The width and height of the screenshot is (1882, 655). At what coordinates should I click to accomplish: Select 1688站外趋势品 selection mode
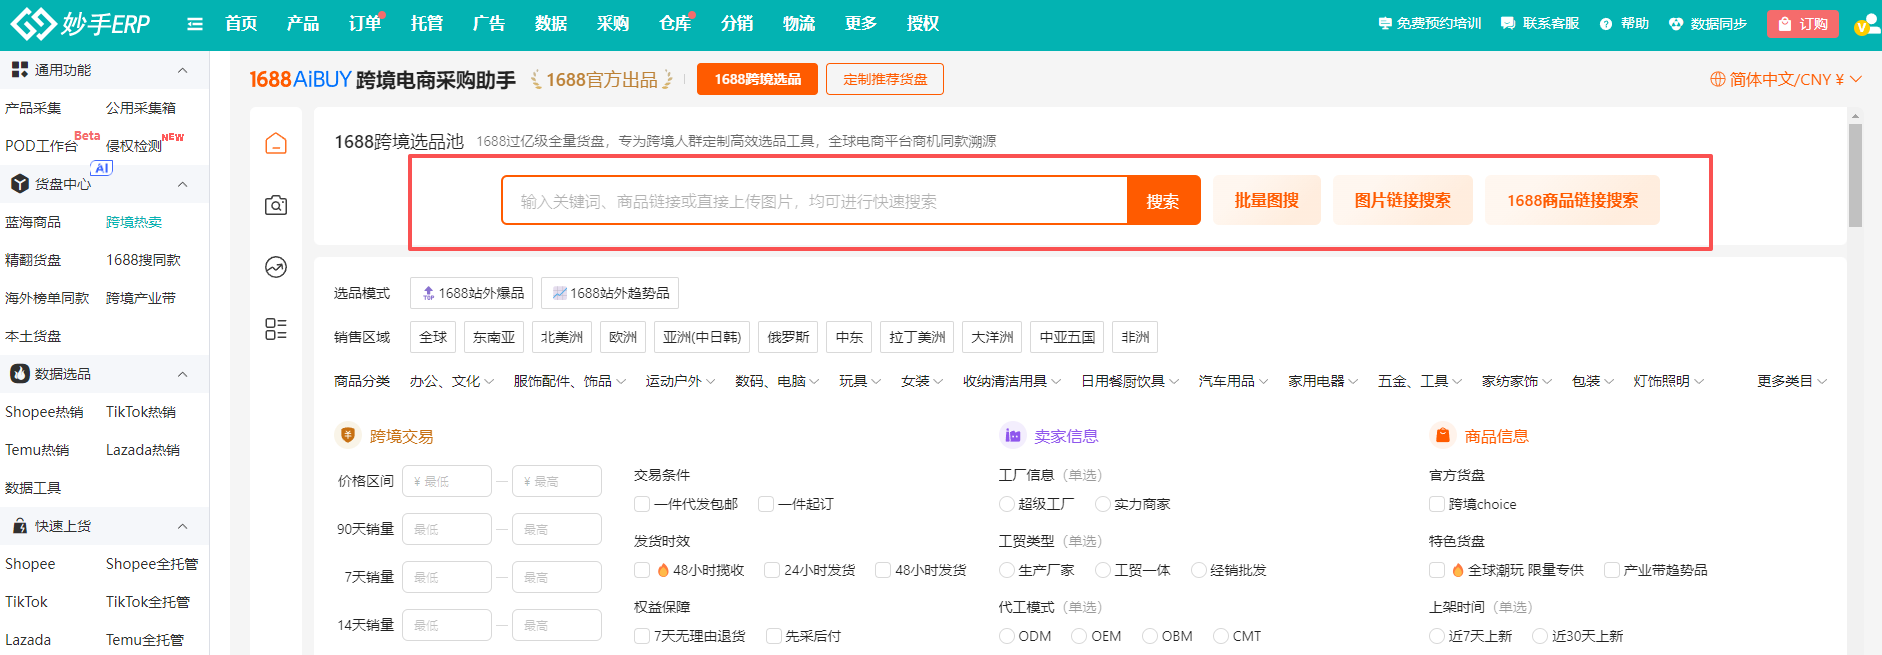(x=610, y=293)
